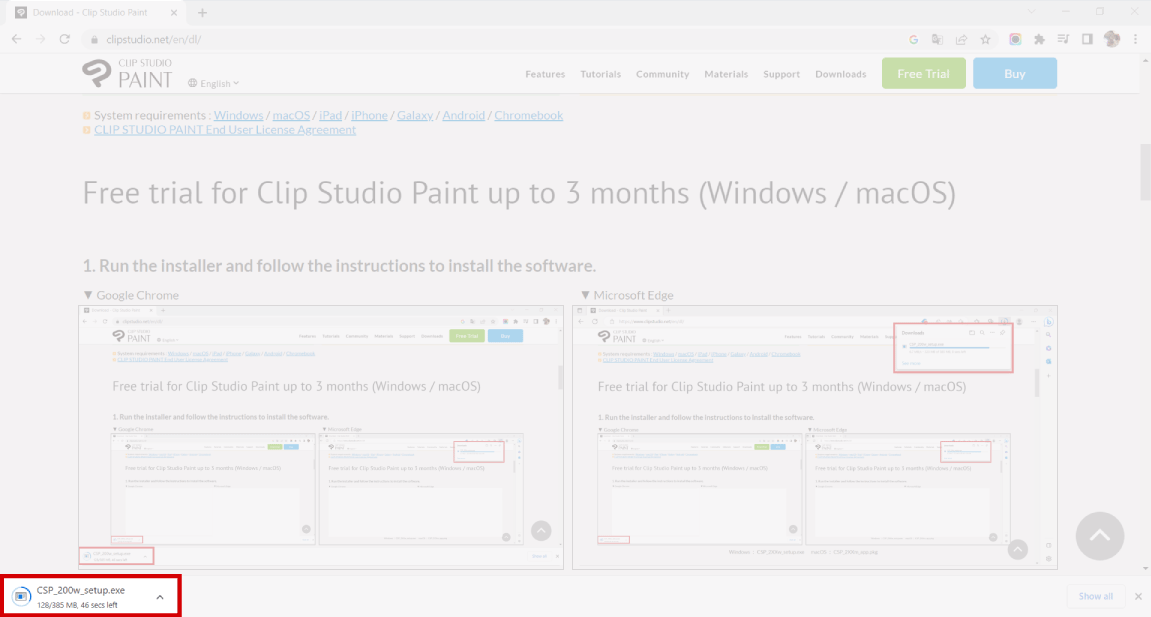Go forward to the next page
The width and height of the screenshot is (1151, 617).
40,40
